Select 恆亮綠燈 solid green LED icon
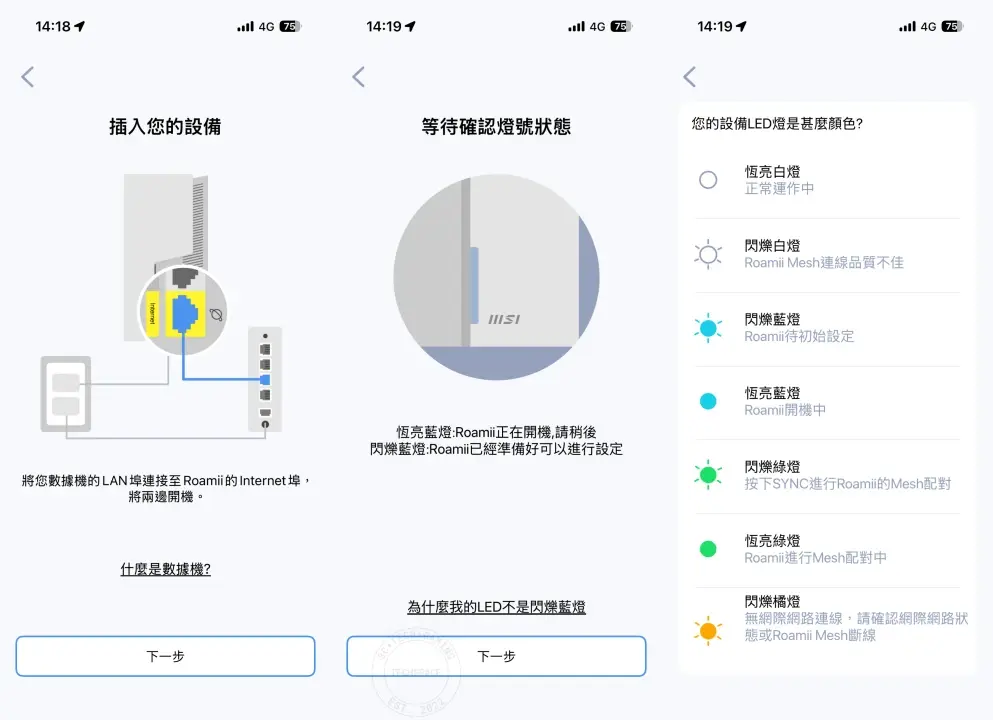The height and width of the screenshot is (720, 993). [708, 548]
